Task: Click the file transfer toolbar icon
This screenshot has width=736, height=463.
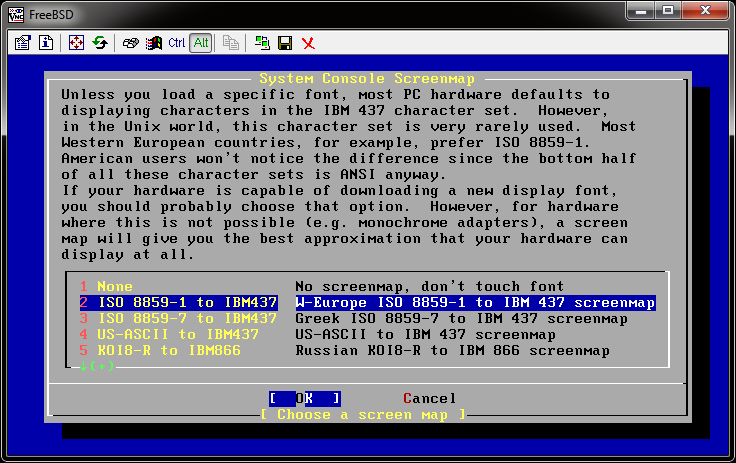Action: click(x=231, y=43)
